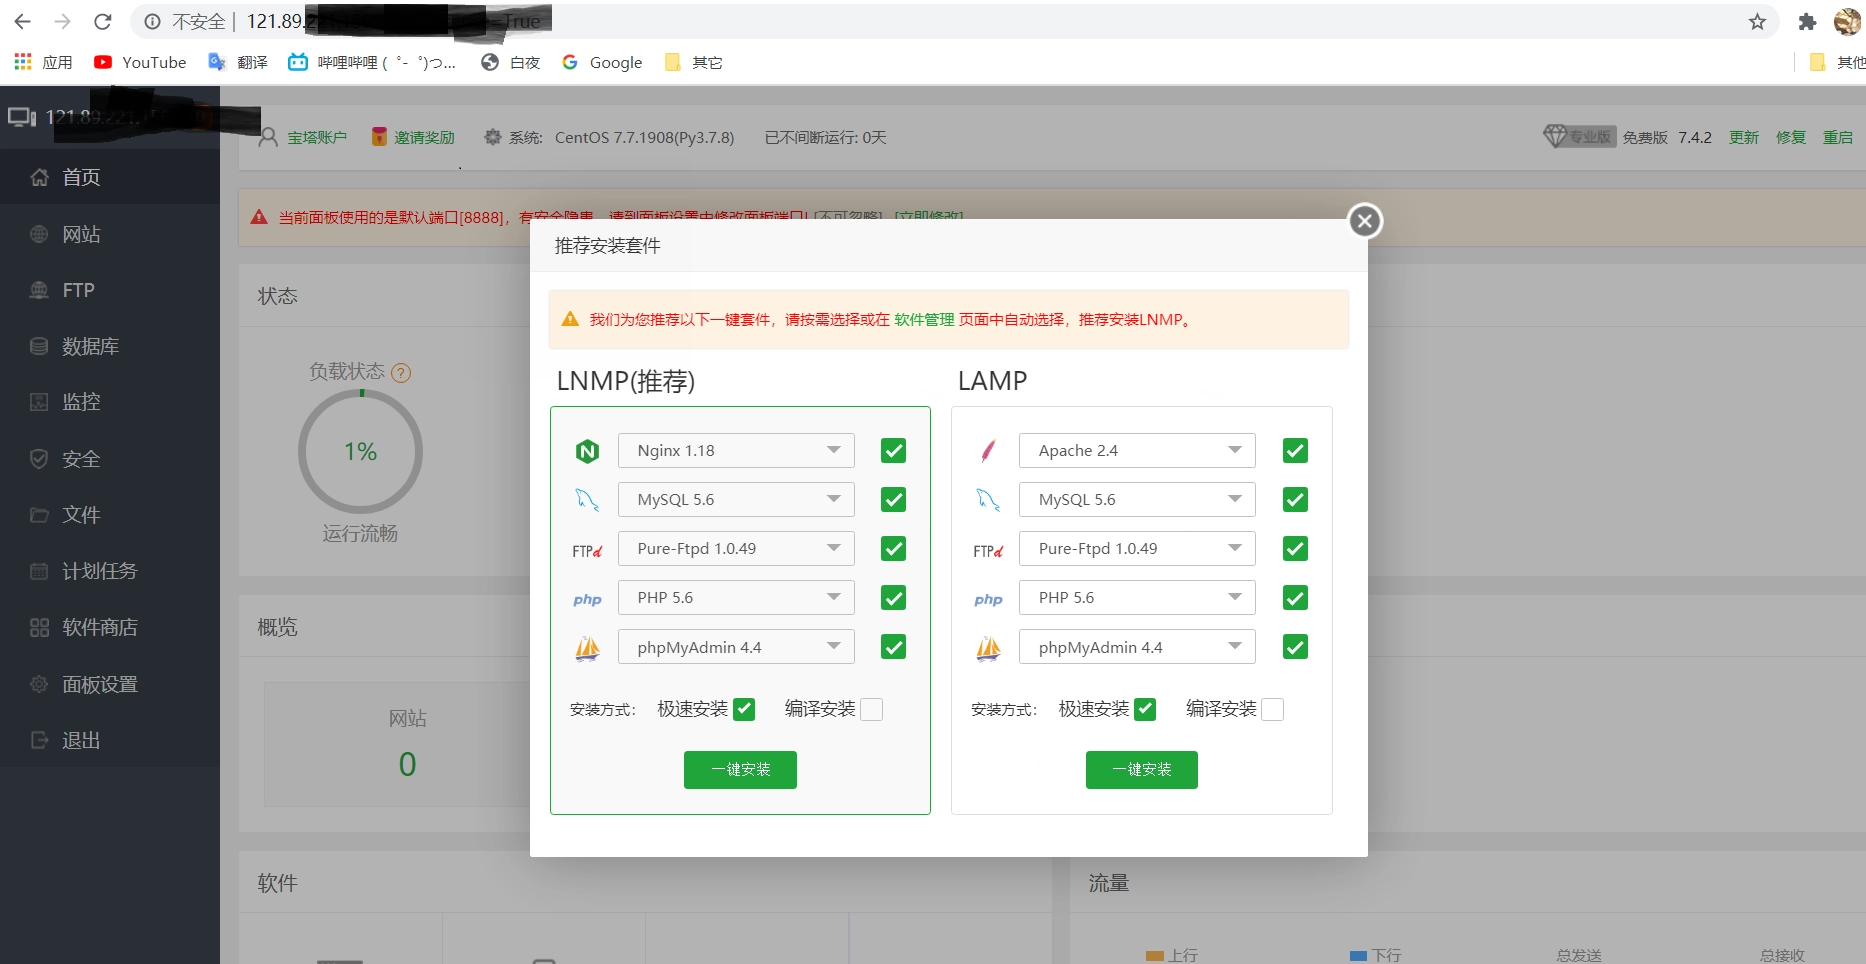Open the LNMP phpMyAdmin 4.4 dropdown
The height and width of the screenshot is (964, 1866).
coord(736,647)
